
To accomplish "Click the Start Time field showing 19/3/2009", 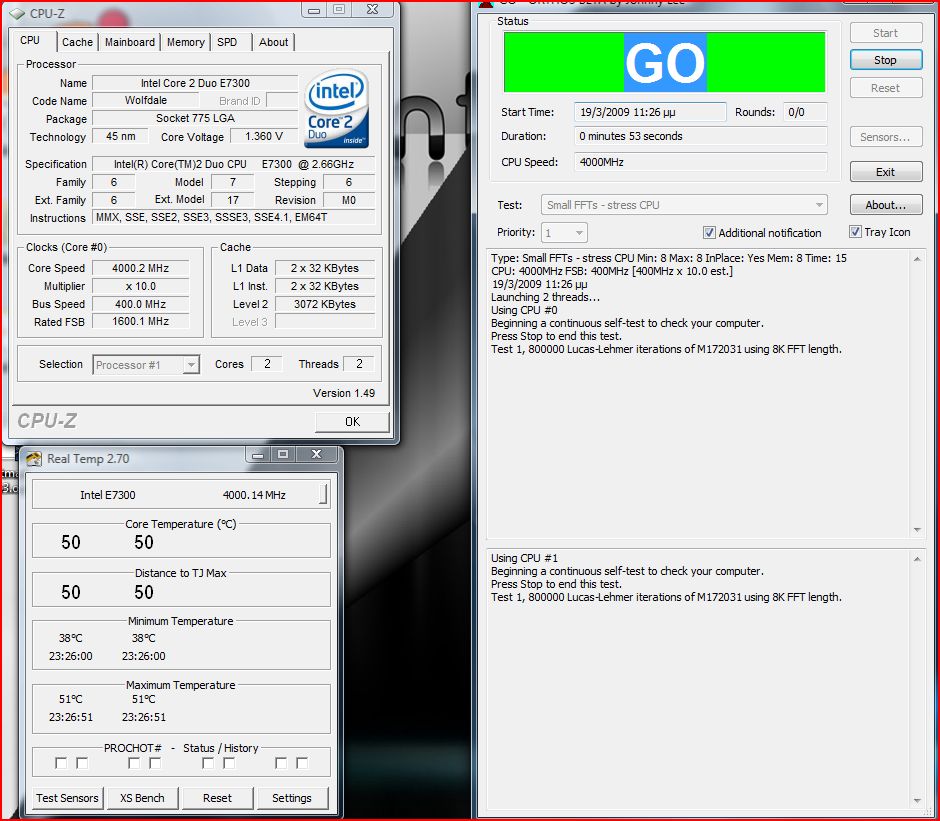I will (x=650, y=112).
